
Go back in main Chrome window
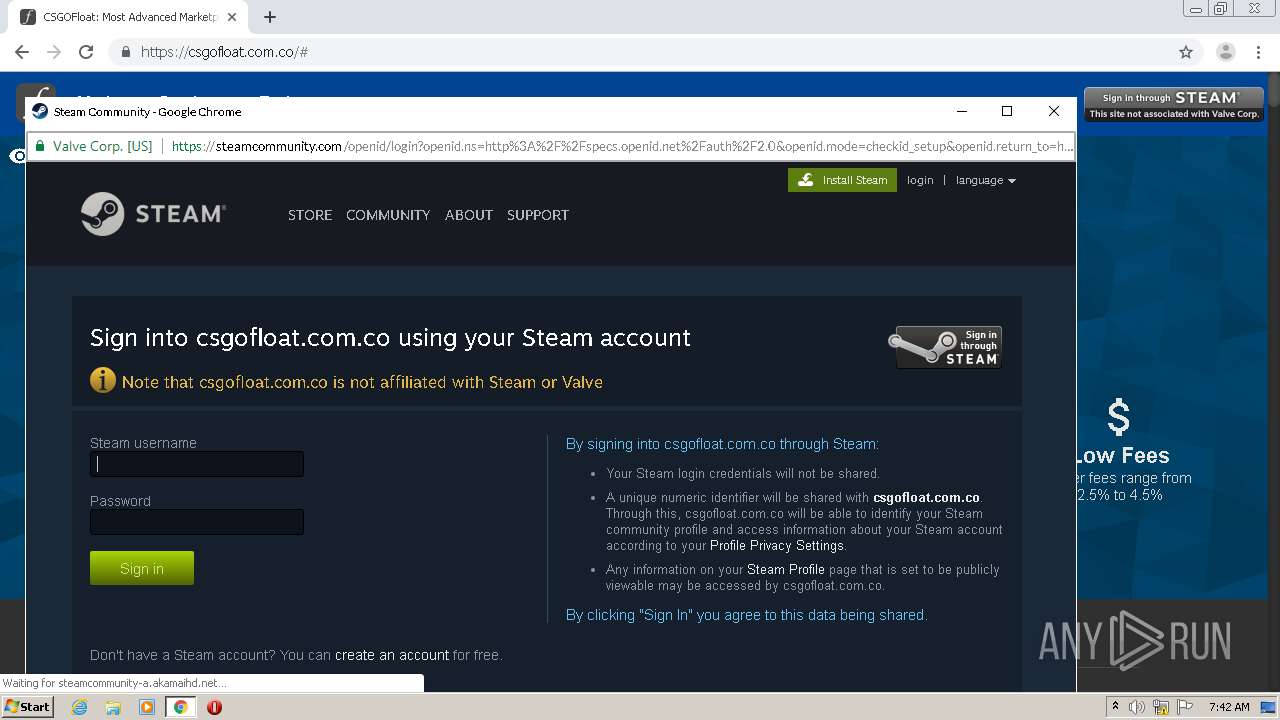click(22, 52)
